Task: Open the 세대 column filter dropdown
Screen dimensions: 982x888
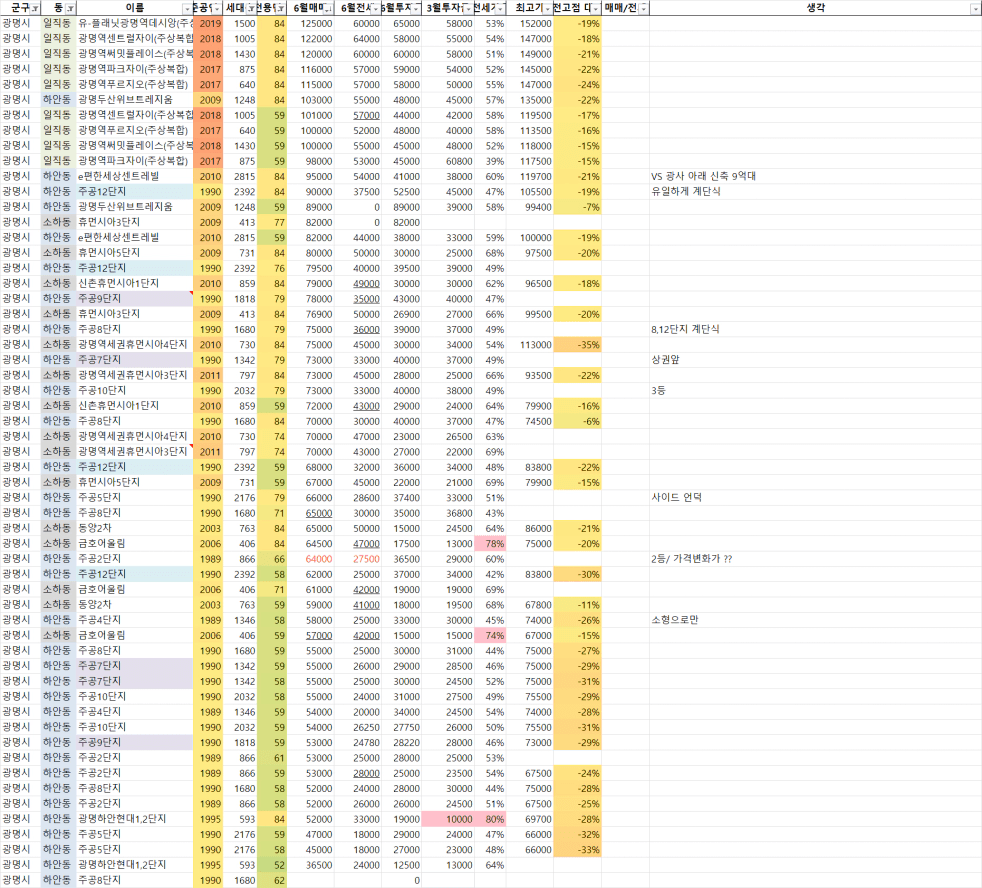Action: point(251,9)
